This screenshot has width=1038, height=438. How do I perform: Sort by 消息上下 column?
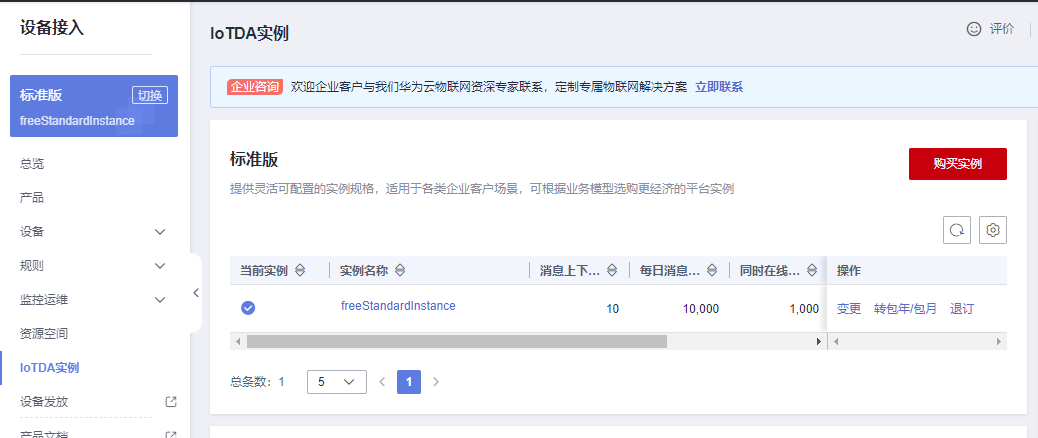[612, 271]
